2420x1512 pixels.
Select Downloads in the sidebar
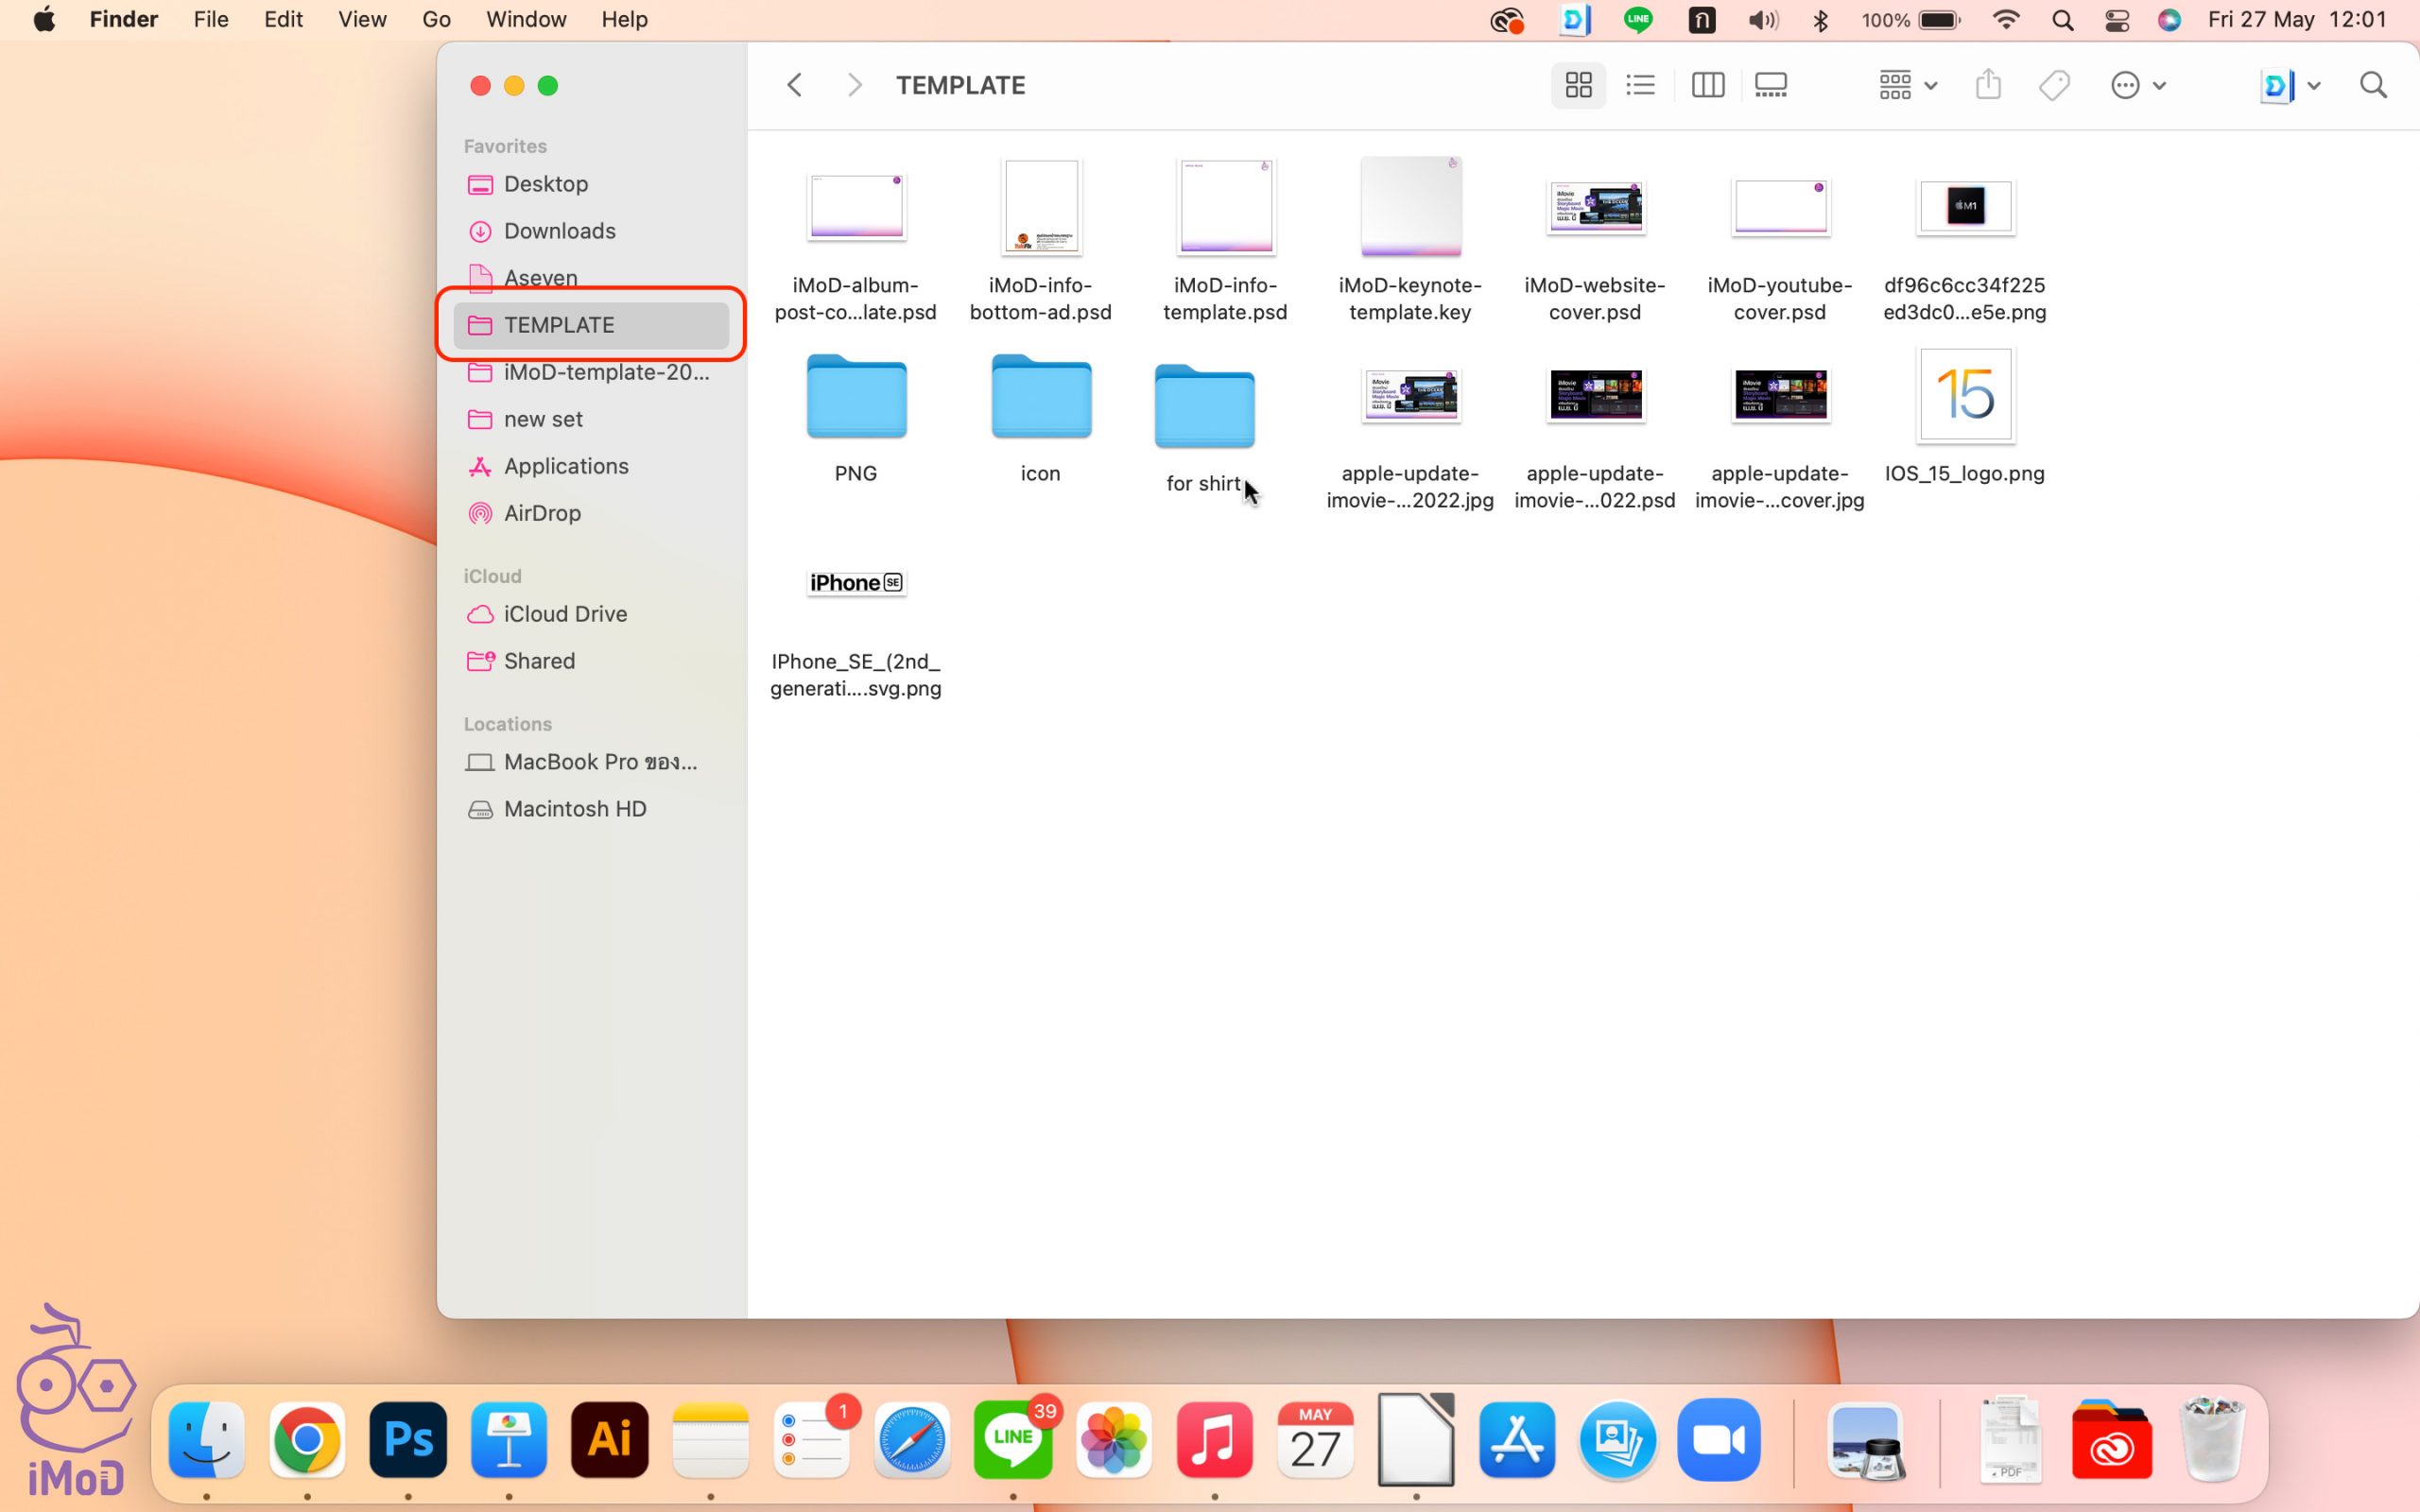(x=559, y=231)
